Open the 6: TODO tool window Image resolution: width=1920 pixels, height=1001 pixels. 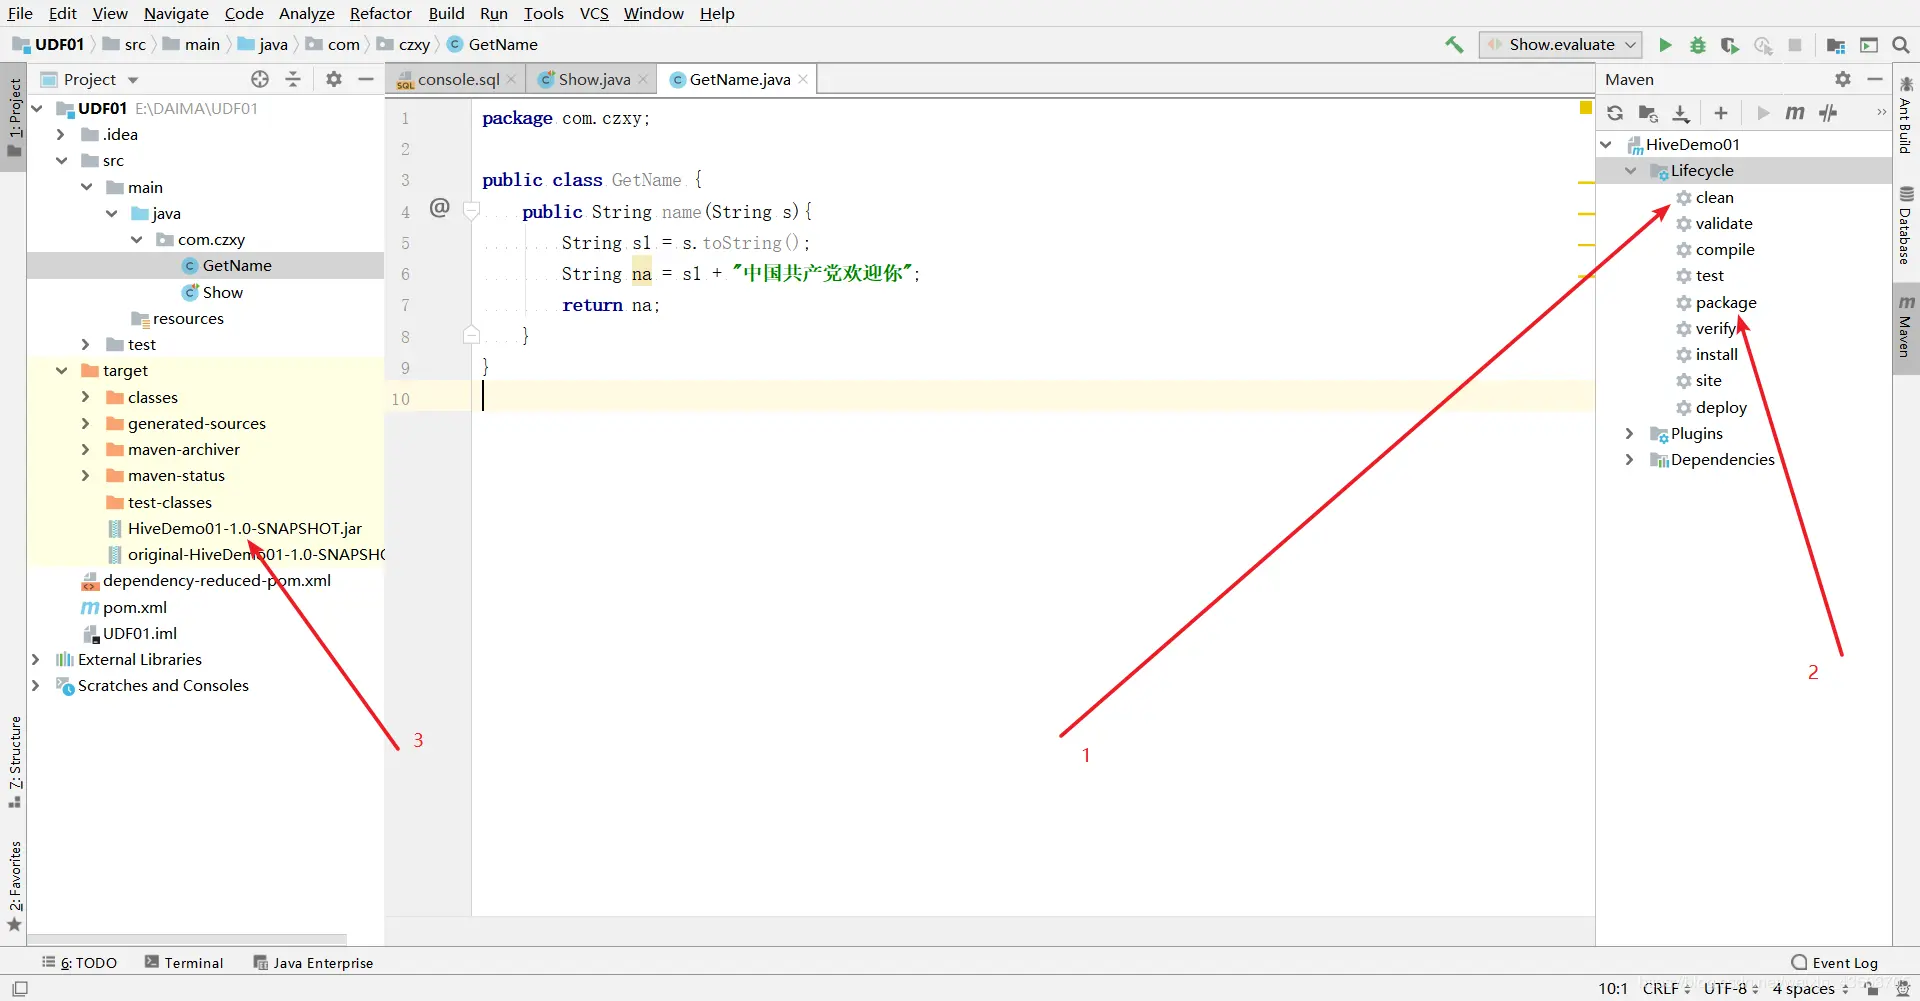tap(79, 963)
